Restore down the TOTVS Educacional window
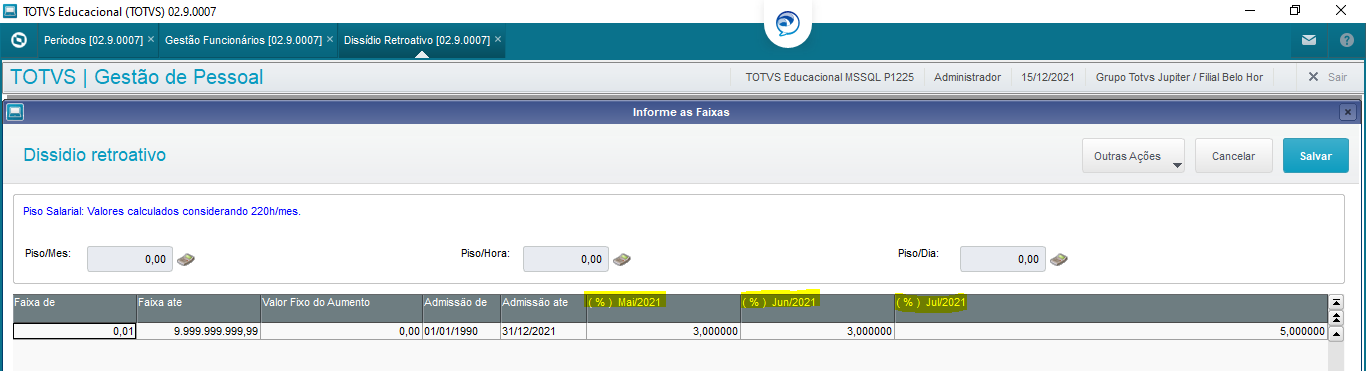 click(x=1296, y=11)
